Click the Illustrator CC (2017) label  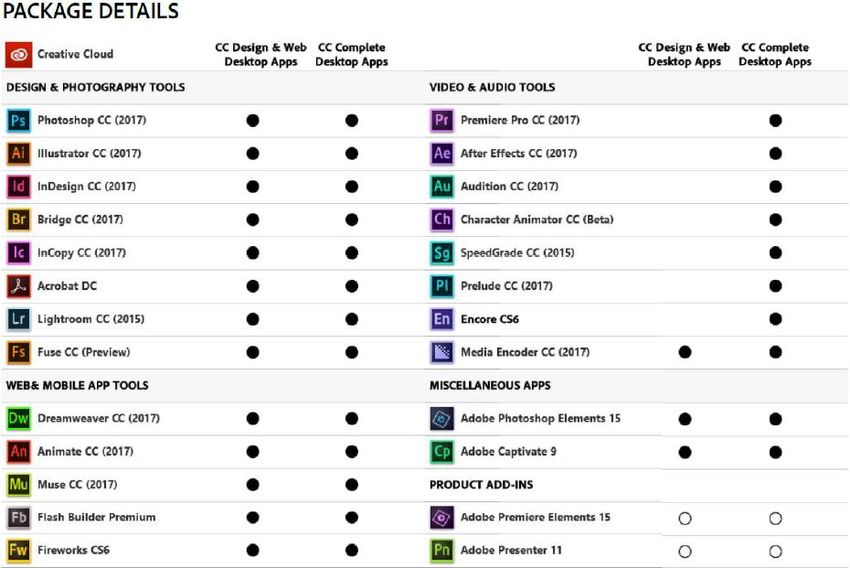click(89, 153)
